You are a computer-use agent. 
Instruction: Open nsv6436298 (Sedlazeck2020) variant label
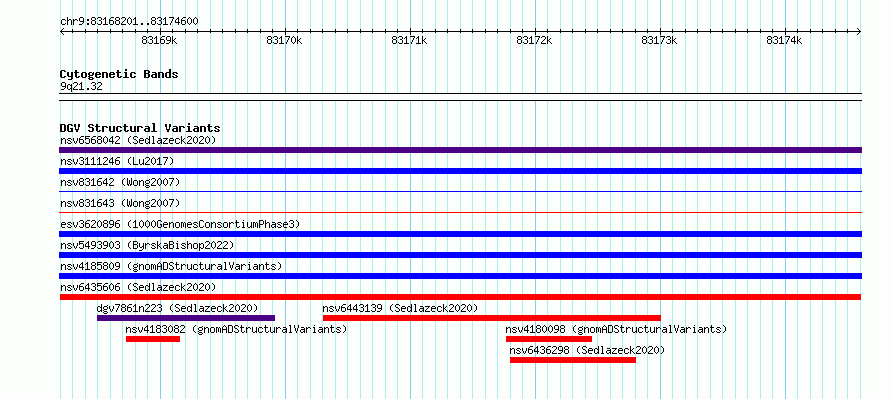[x=587, y=350]
